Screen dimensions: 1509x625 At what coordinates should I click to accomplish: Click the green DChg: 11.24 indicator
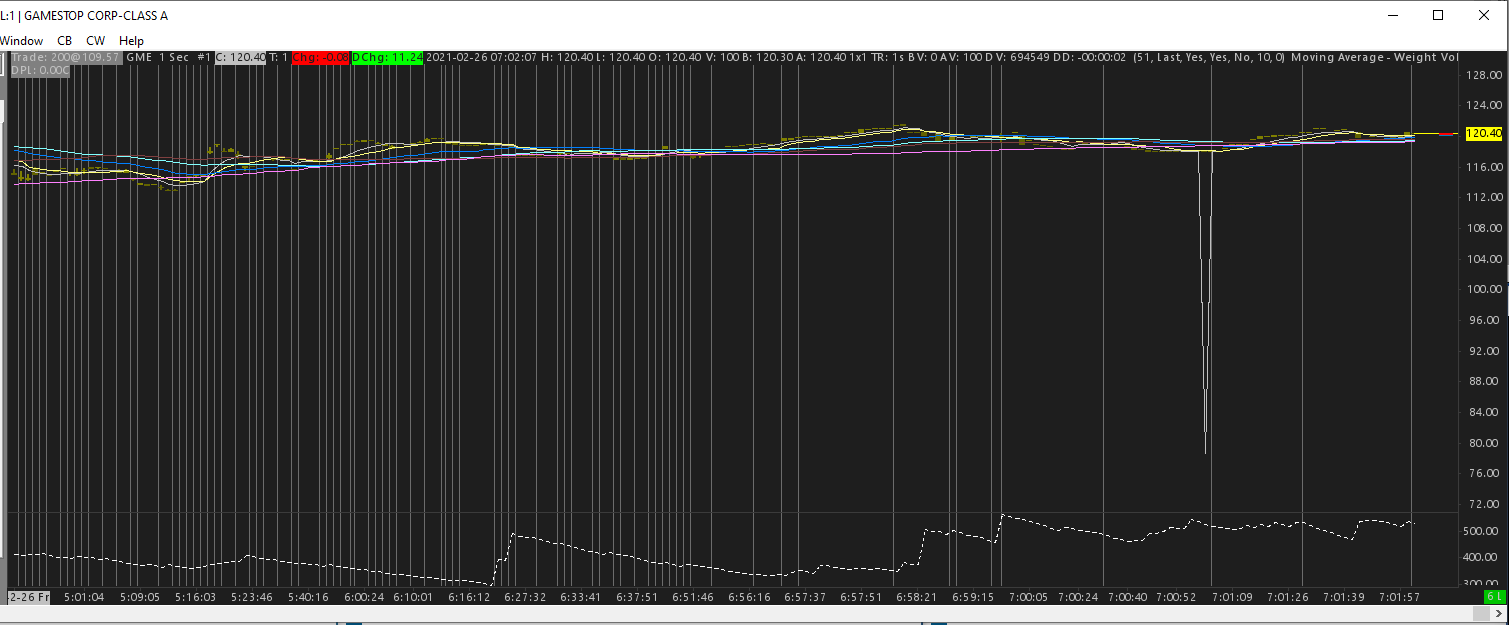(x=388, y=57)
